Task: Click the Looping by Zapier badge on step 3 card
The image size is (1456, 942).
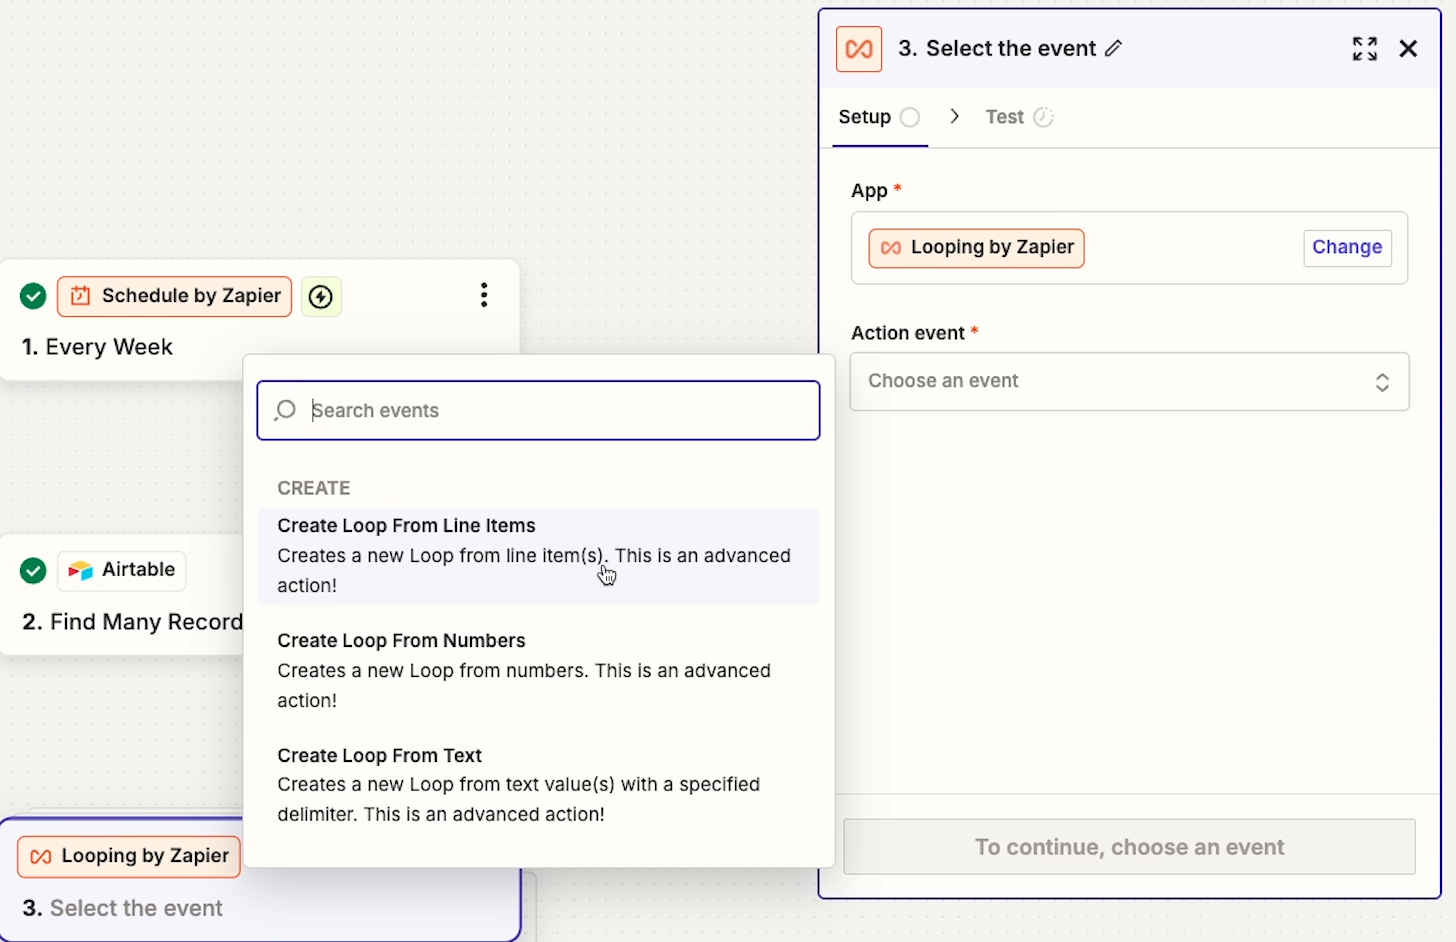Action: [x=129, y=857]
